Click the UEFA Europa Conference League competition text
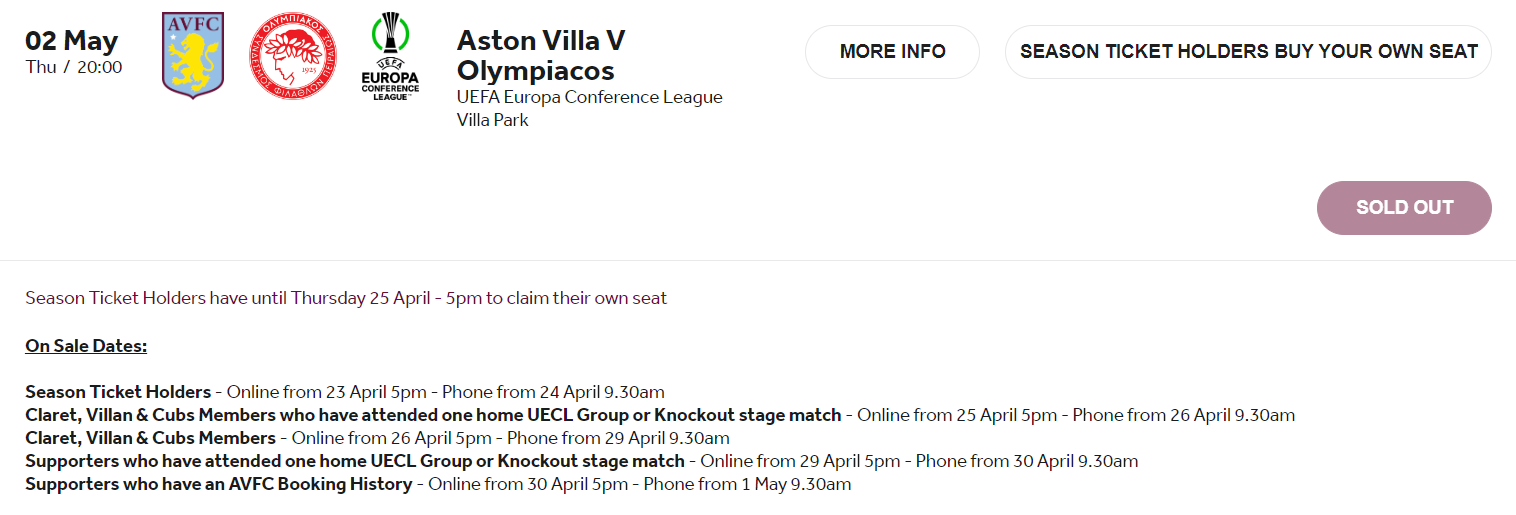 589,97
